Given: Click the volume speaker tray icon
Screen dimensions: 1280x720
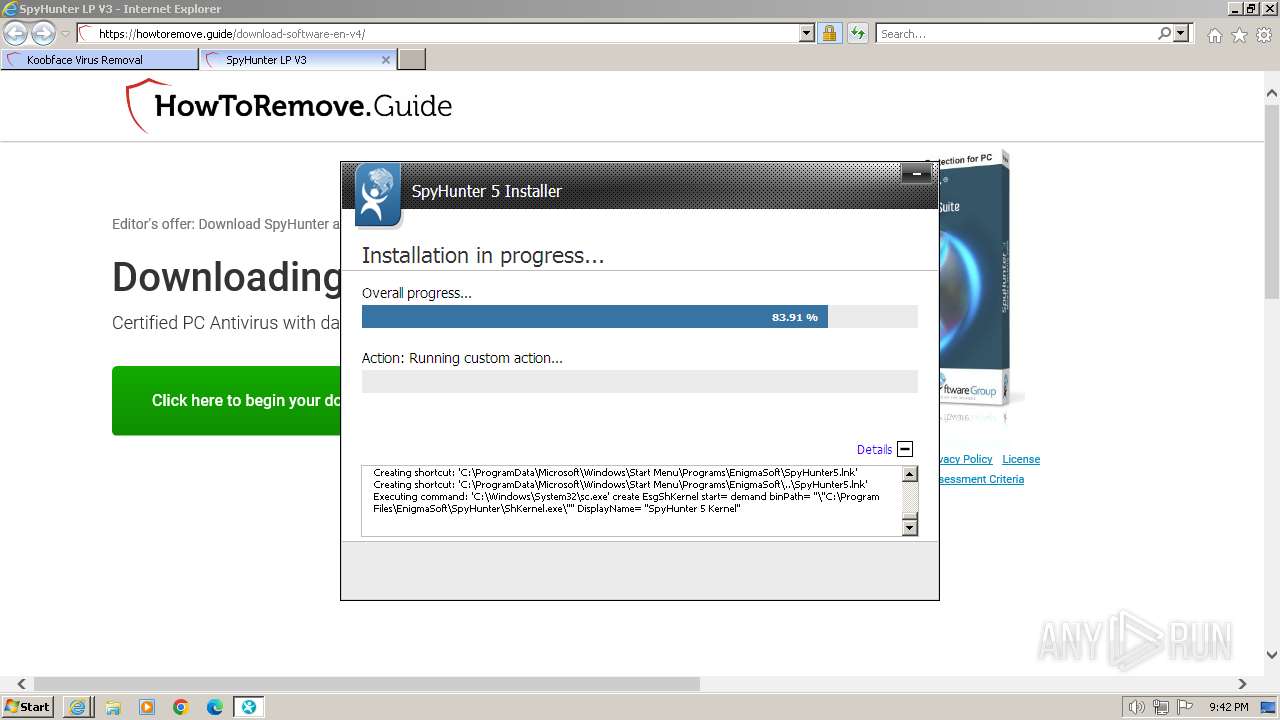Looking at the screenshot, I should pyautogui.click(x=1137, y=707).
